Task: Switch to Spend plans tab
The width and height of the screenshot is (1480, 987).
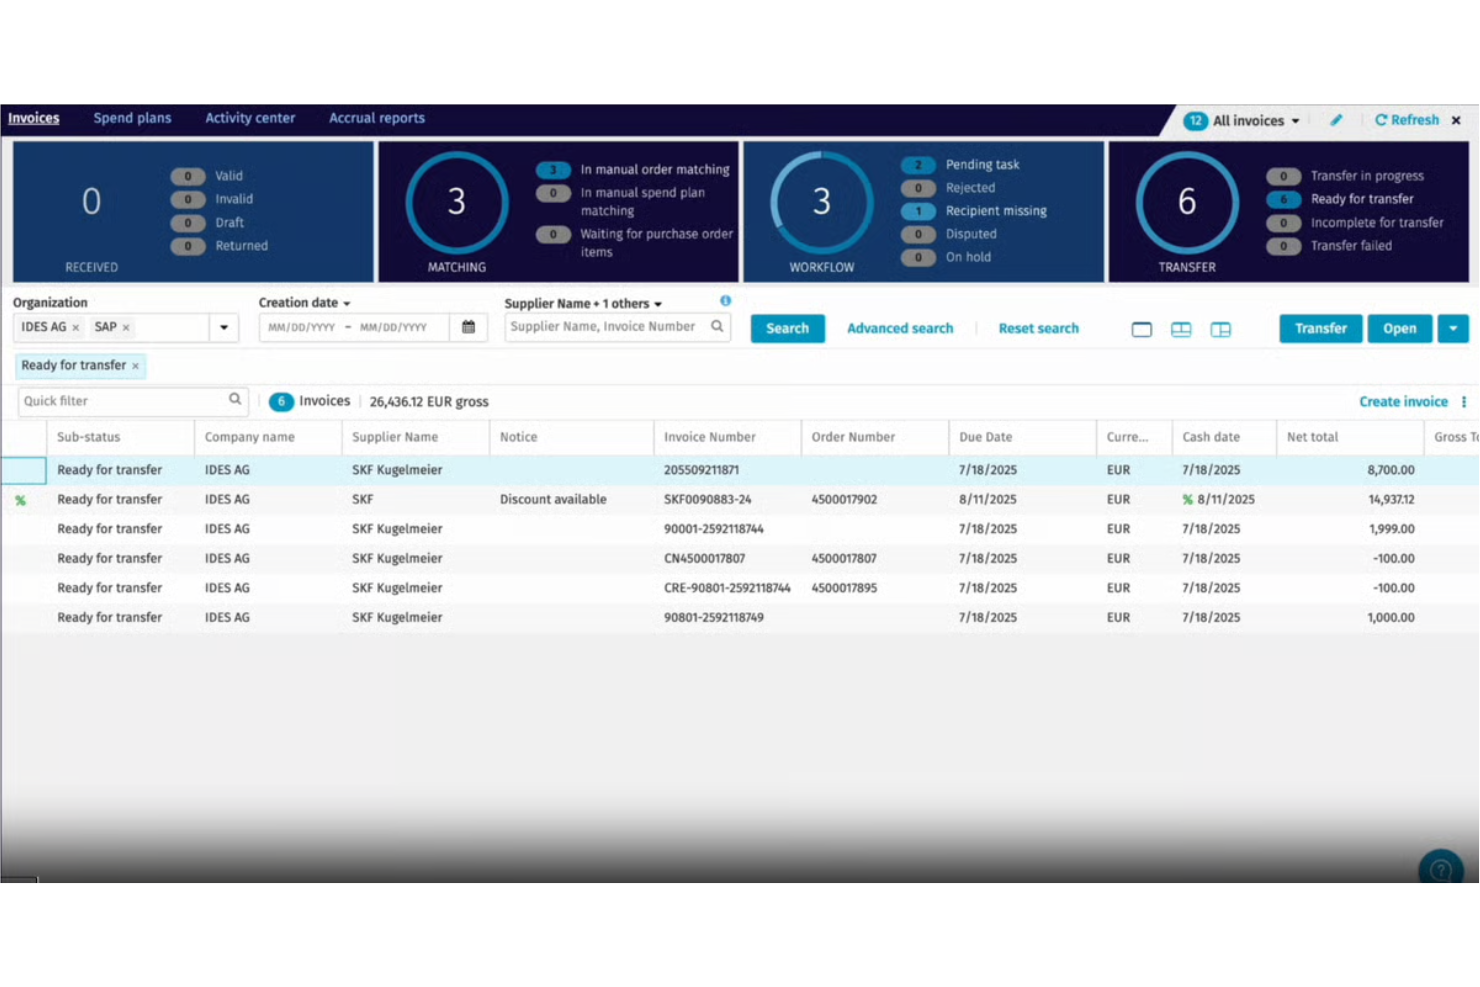Action: tap(132, 118)
